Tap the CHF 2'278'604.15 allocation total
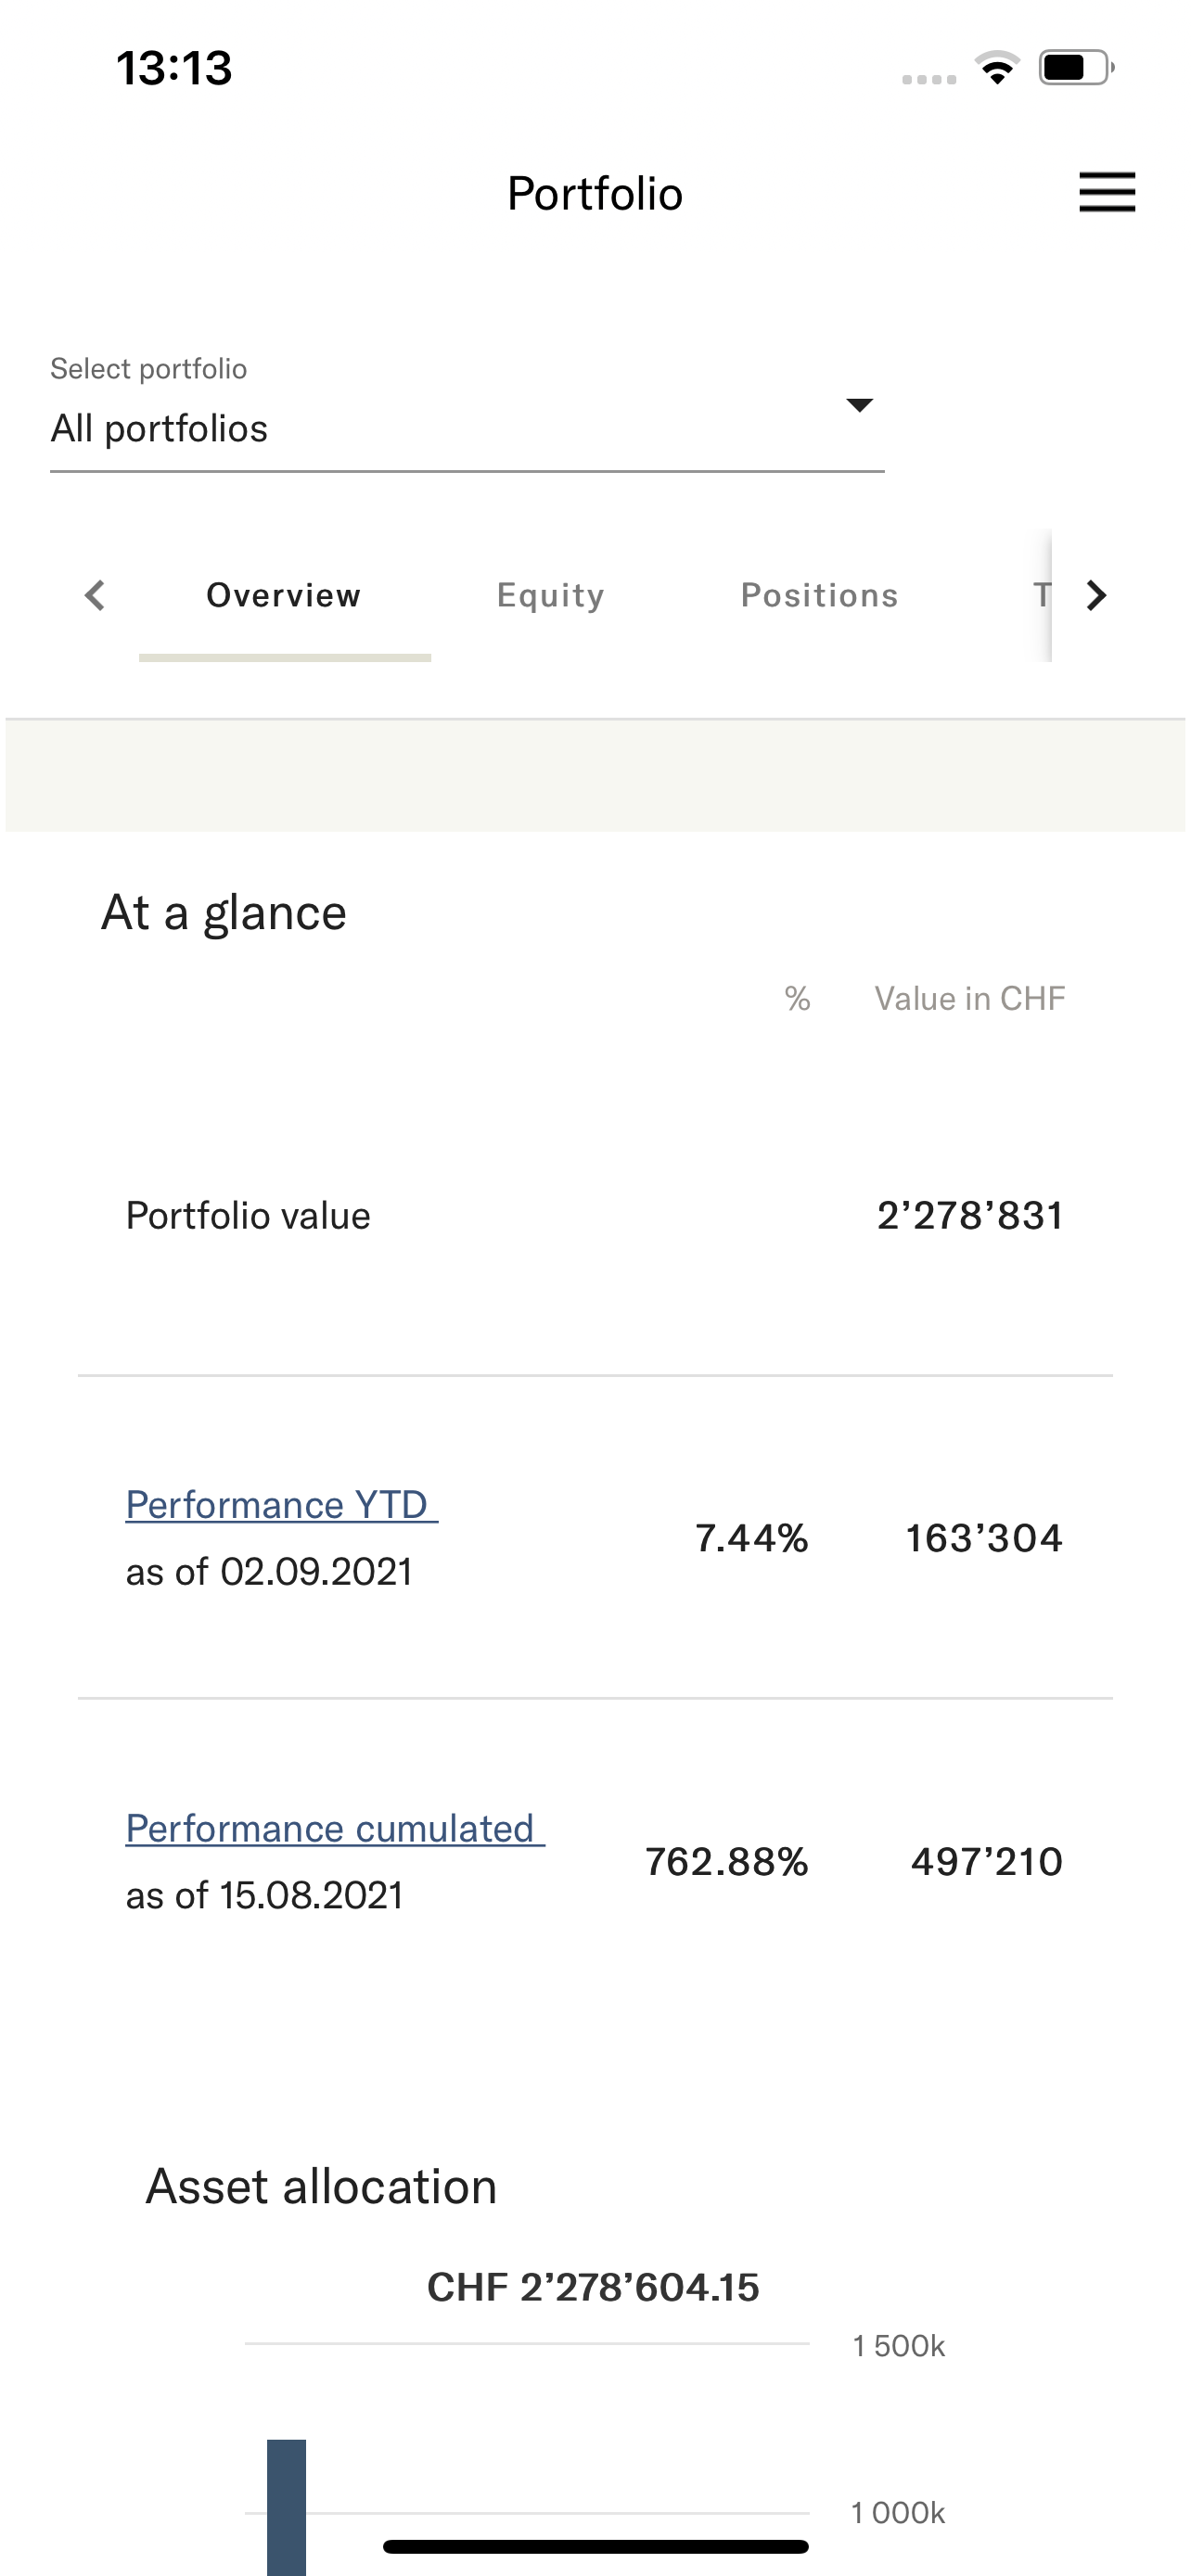 pyautogui.click(x=593, y=2288)
